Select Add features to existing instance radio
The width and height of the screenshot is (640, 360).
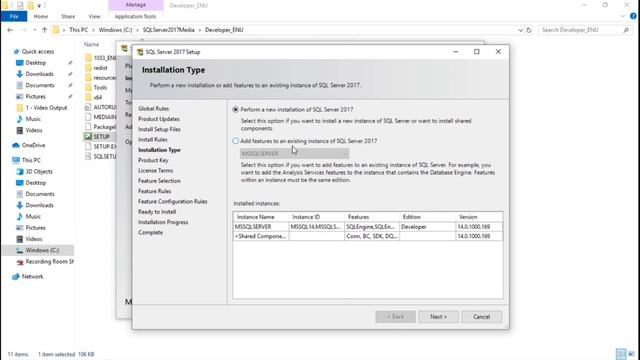point(236,141)
